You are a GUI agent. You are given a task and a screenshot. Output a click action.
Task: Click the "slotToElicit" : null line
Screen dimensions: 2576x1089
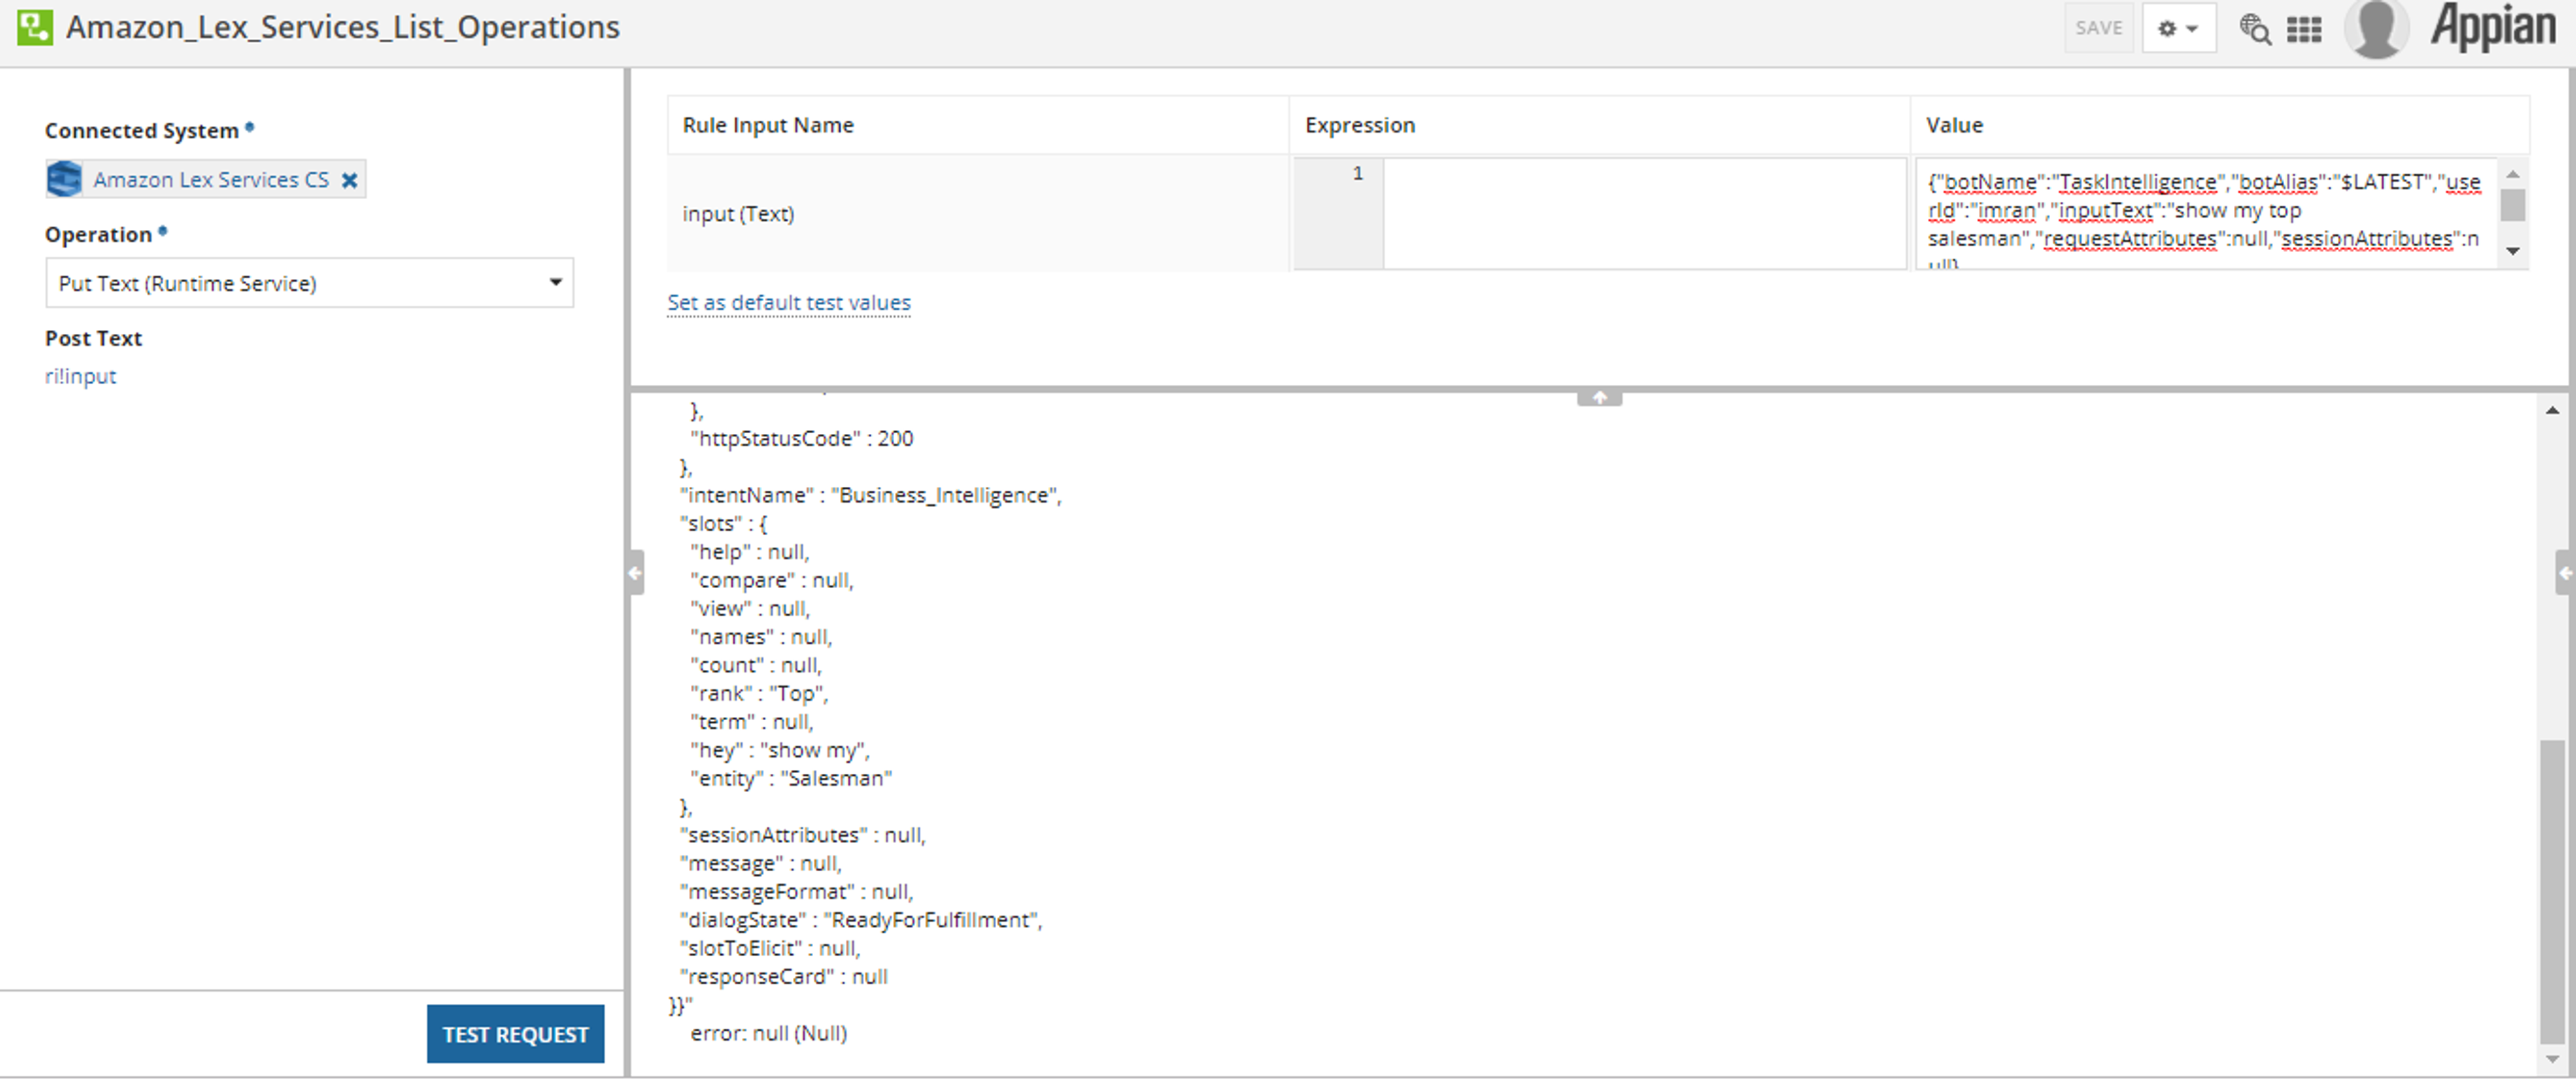coord(770,948)
